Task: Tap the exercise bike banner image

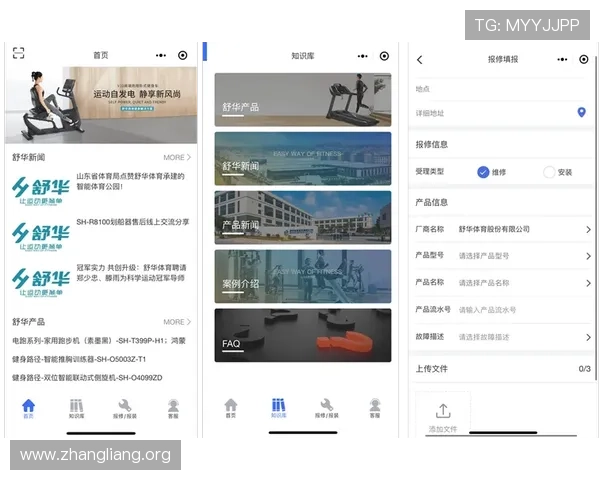Action: 101,105
